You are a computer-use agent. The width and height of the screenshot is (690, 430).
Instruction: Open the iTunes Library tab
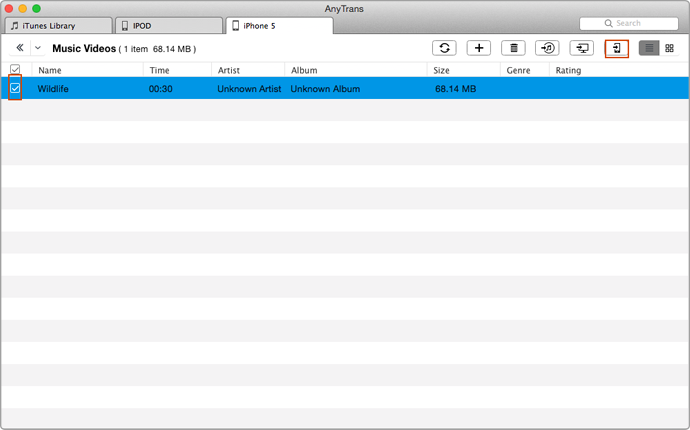coord(57,26)
